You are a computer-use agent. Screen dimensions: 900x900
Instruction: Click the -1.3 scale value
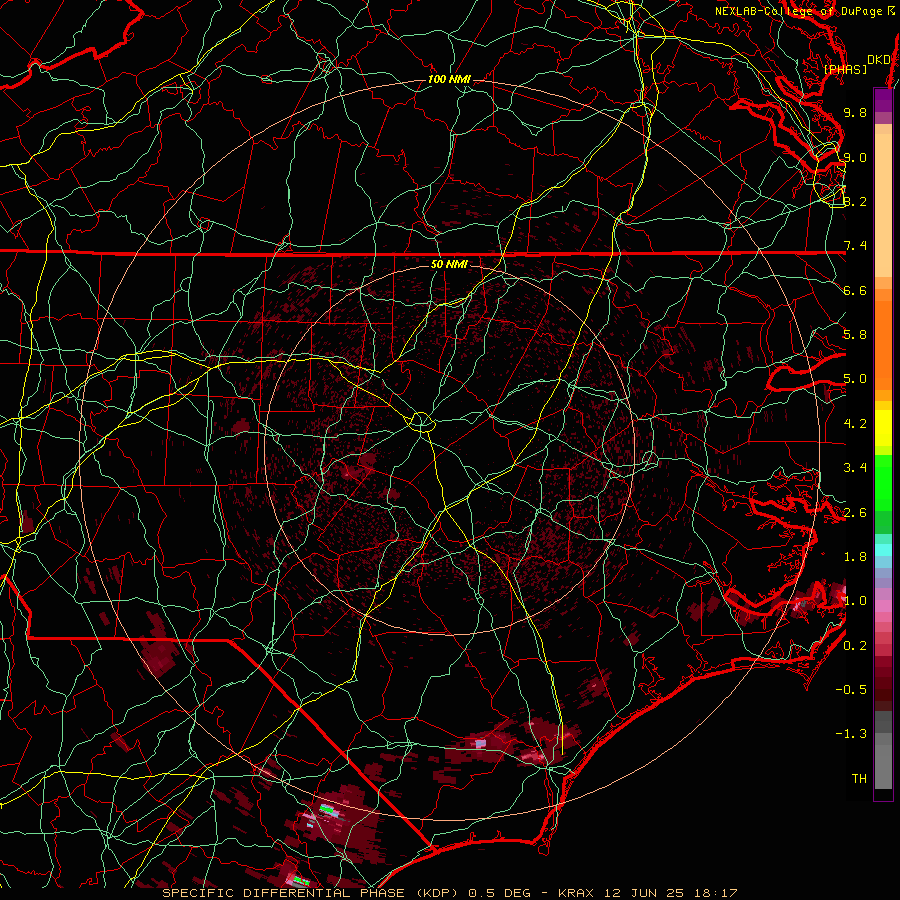[851, 734]
